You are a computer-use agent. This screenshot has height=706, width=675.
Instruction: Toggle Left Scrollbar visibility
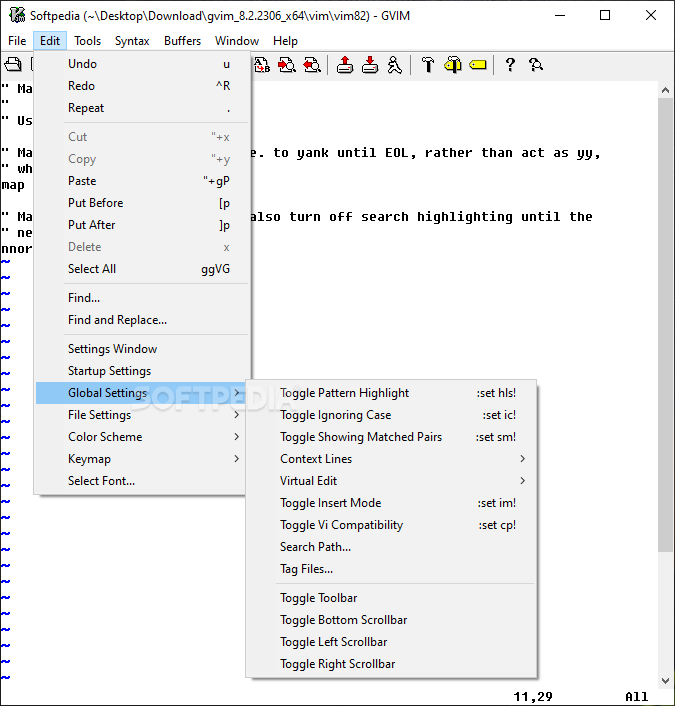[x=391, y=642]
